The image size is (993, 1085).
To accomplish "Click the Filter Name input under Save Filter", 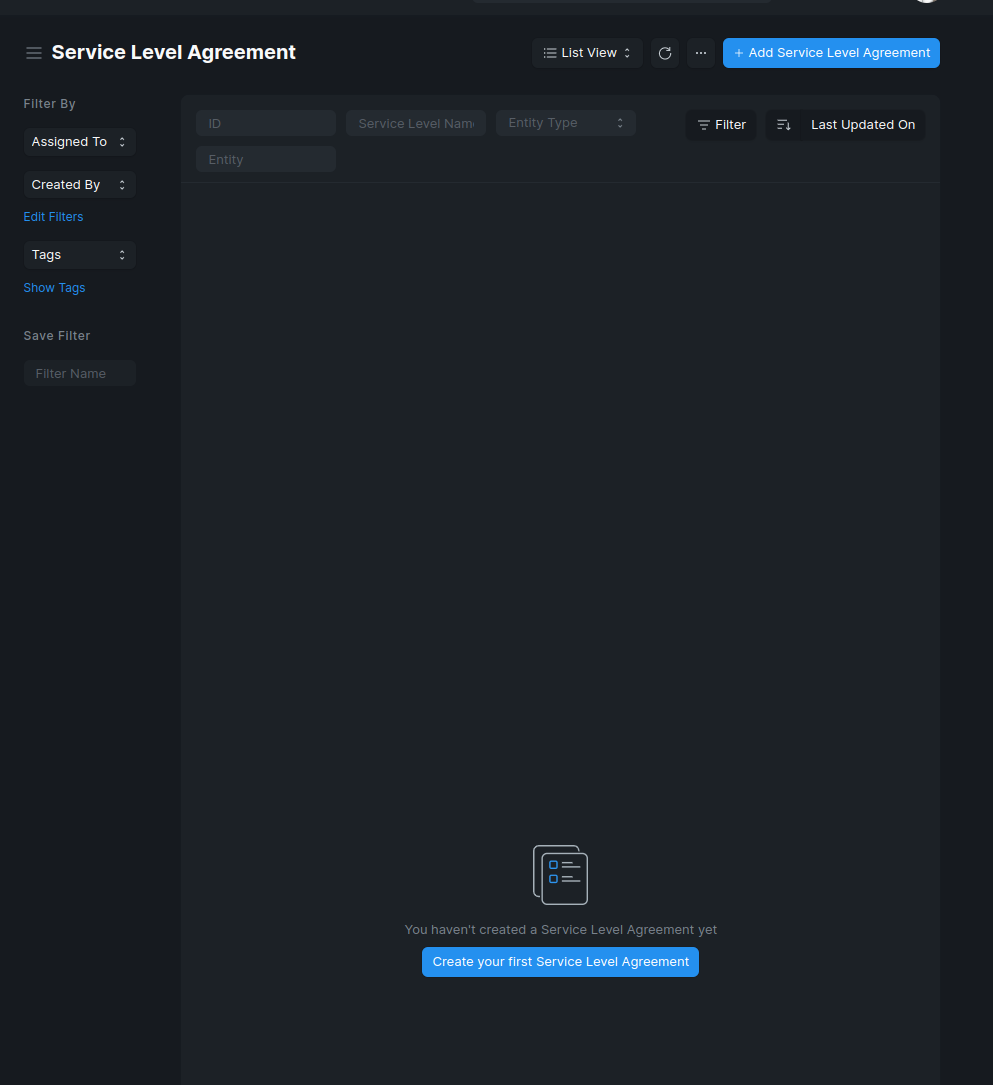I will tap(79, 372).
